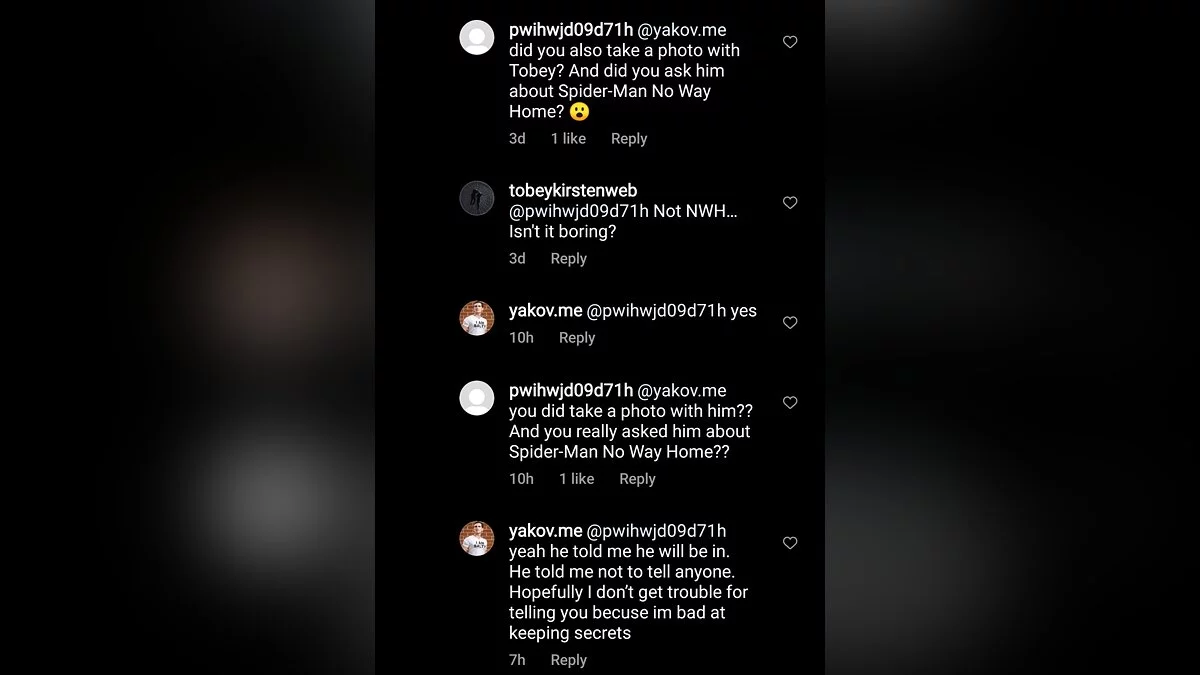Like the first pwihwjd09d71h comment about Tobey

pos(790,42)
